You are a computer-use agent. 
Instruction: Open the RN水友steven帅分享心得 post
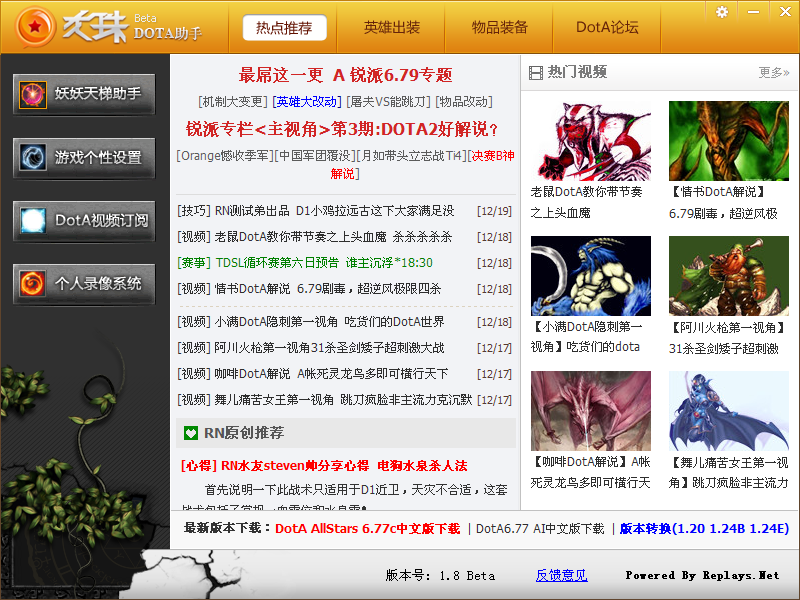tap(324, 466)
